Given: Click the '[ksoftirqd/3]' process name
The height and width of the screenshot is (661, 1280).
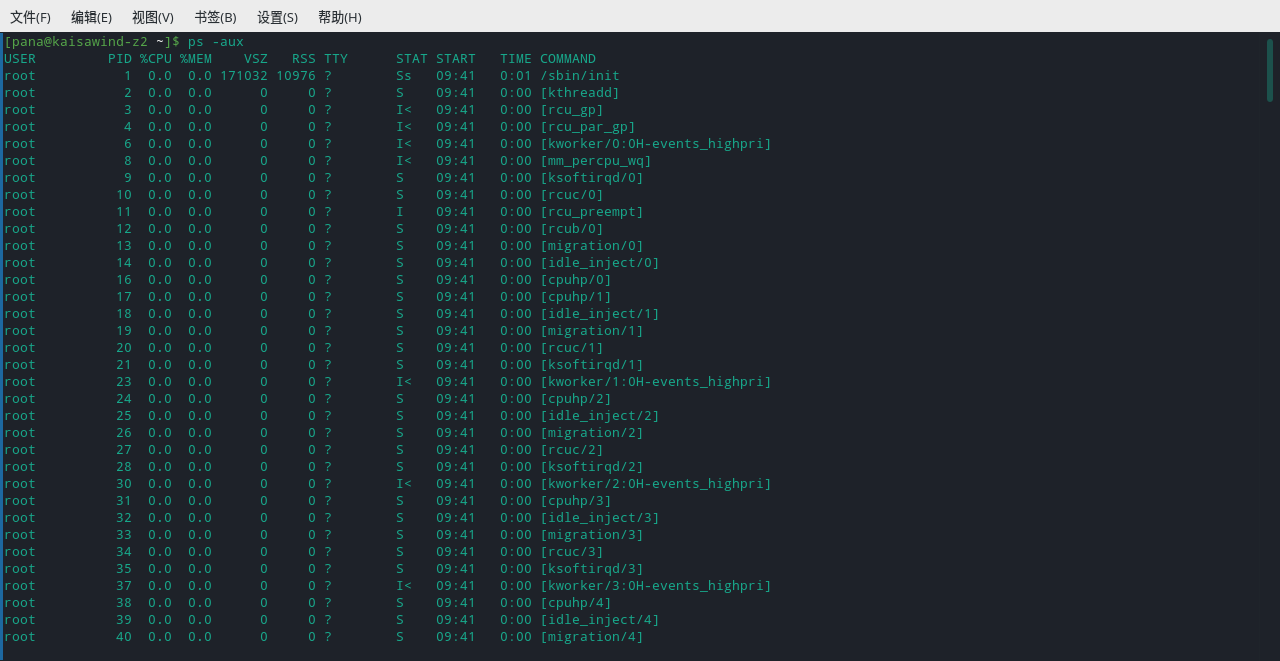Looking at the screenshot, I should point(592,568).
